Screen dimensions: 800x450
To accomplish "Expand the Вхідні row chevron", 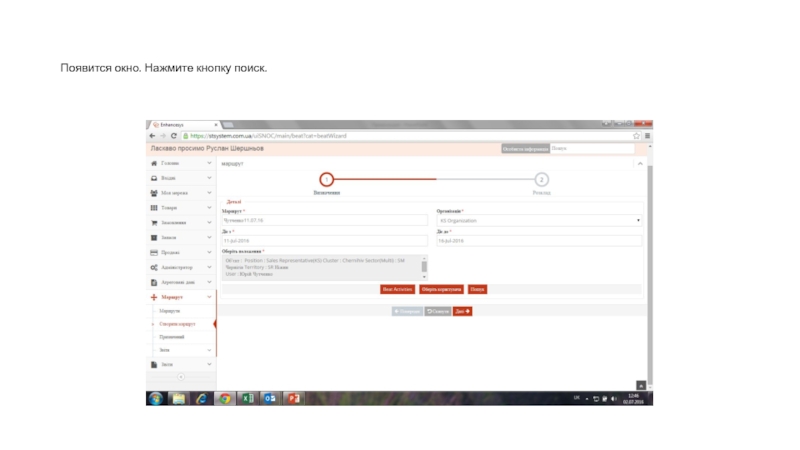I will click(x=209, y=178).
